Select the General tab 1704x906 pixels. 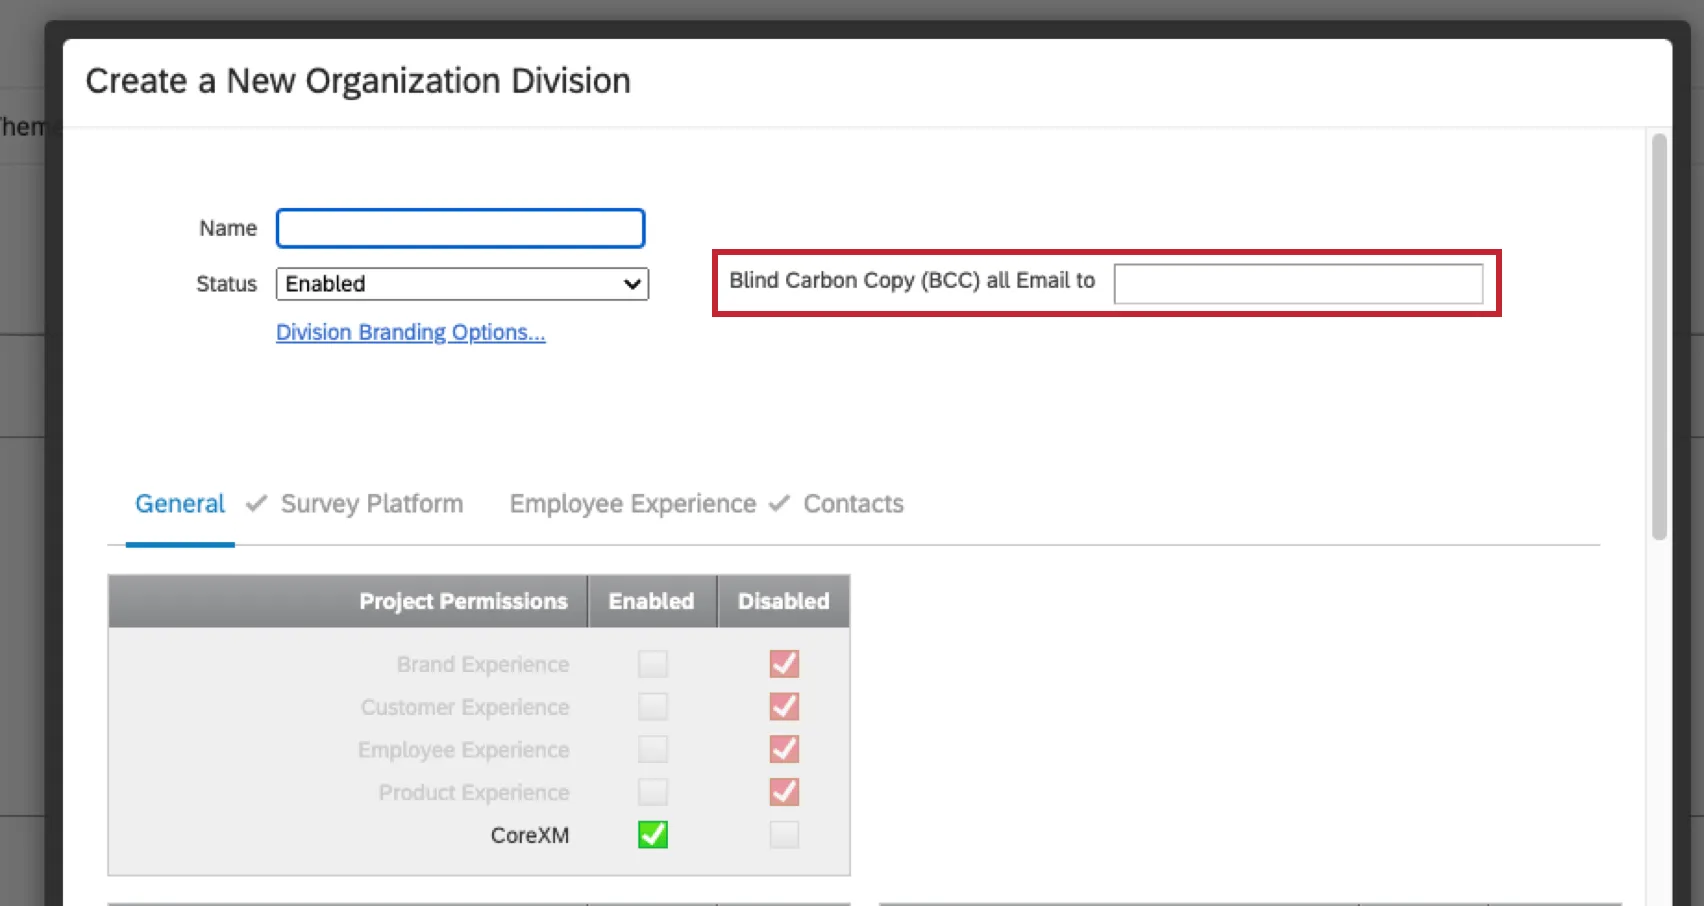[179, 503]
